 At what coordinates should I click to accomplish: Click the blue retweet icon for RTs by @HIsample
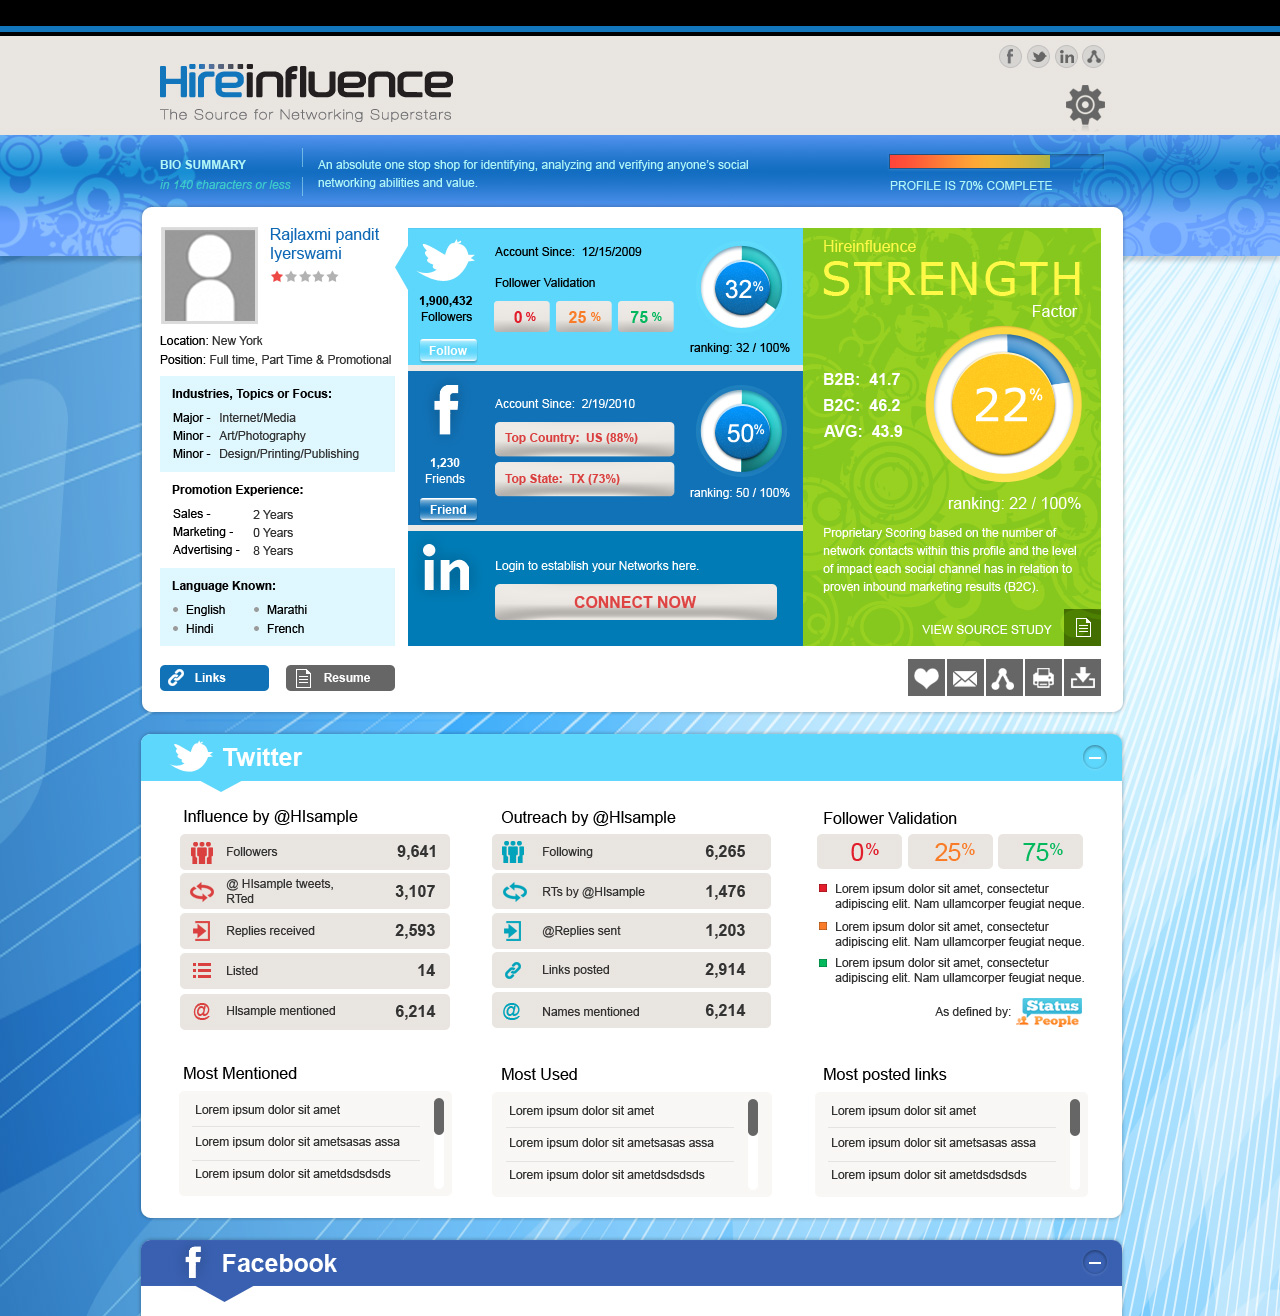pyautogui.click(x=514, y=891)
